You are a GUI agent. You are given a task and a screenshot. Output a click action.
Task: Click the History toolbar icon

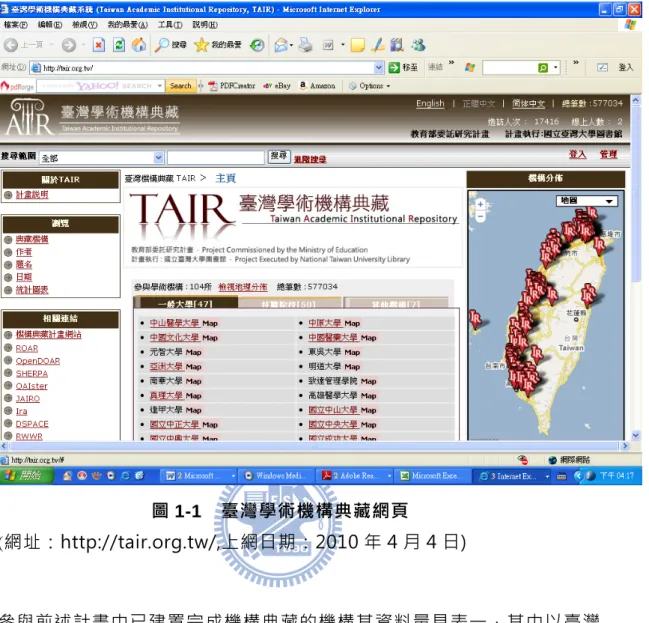point(257,45)
